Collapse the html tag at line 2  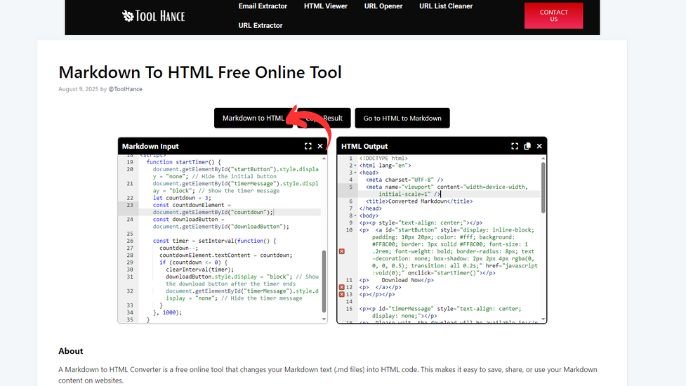[355, 165]
